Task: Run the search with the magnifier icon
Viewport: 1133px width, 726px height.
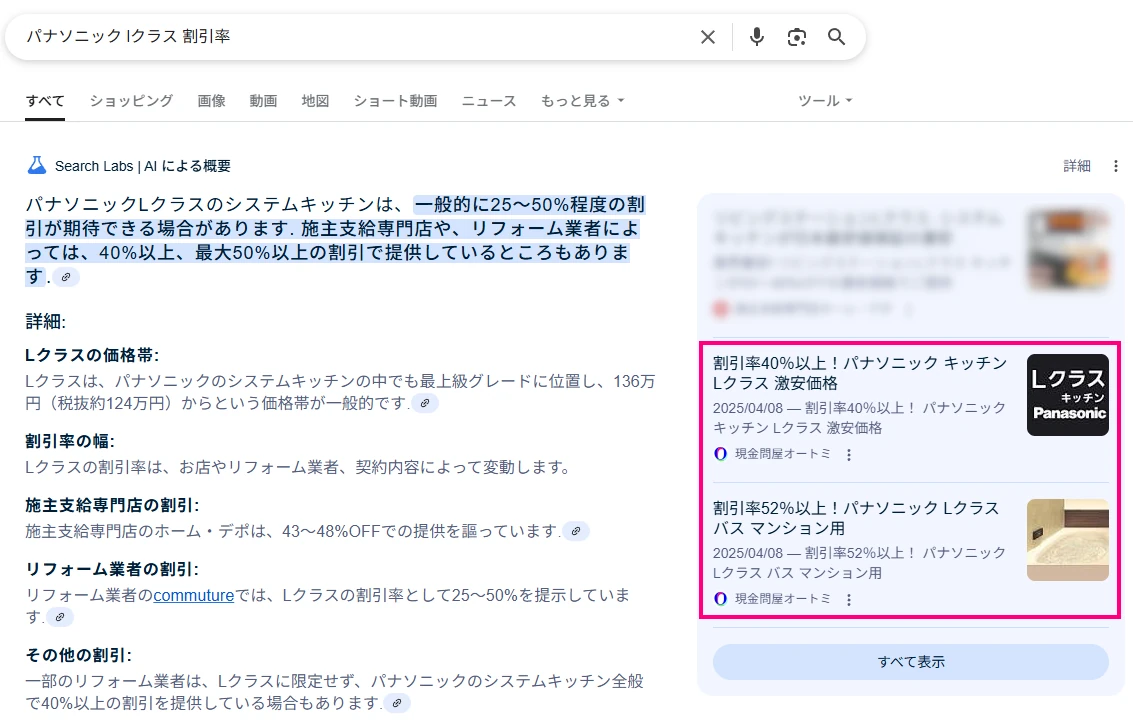Action: pyautogui.click(x=836, y=37)
